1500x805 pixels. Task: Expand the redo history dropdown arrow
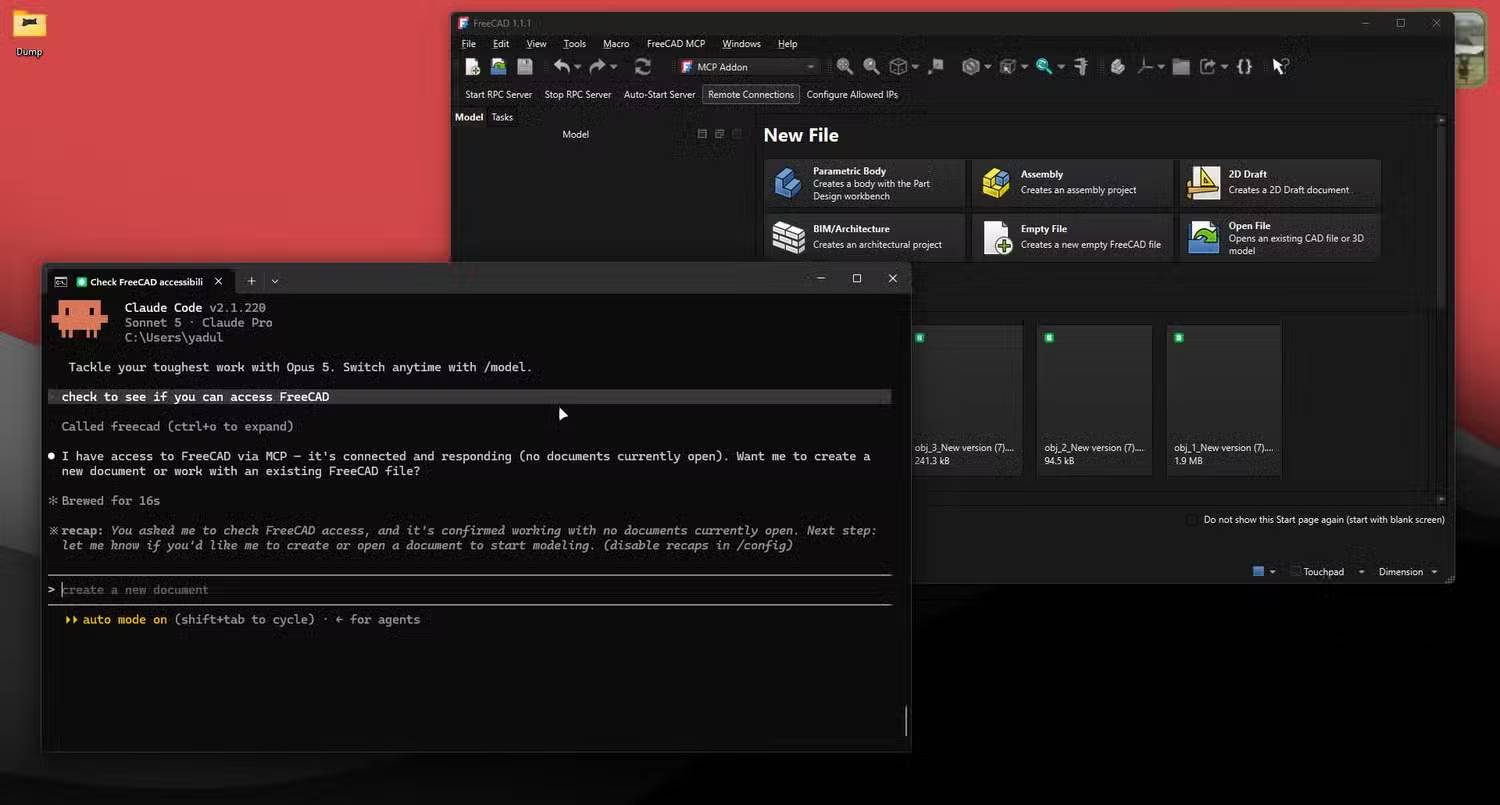click(x=613, y=67)
